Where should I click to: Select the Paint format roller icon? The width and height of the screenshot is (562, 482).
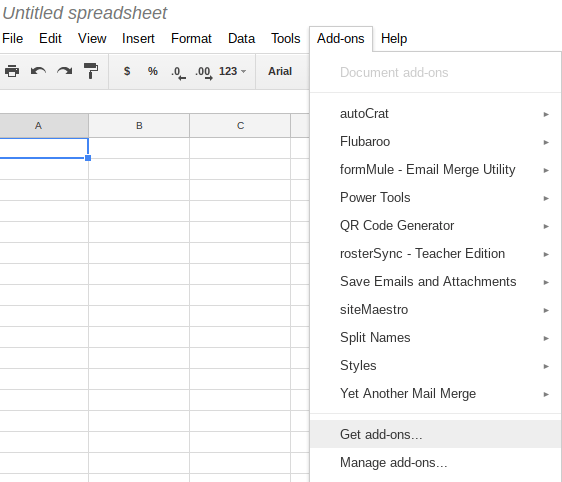[91, 71]
